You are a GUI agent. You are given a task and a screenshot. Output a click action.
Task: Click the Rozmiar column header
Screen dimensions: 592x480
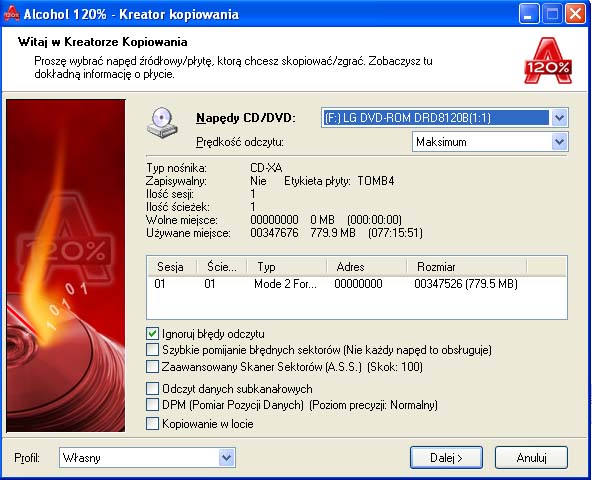pos(467,267)
